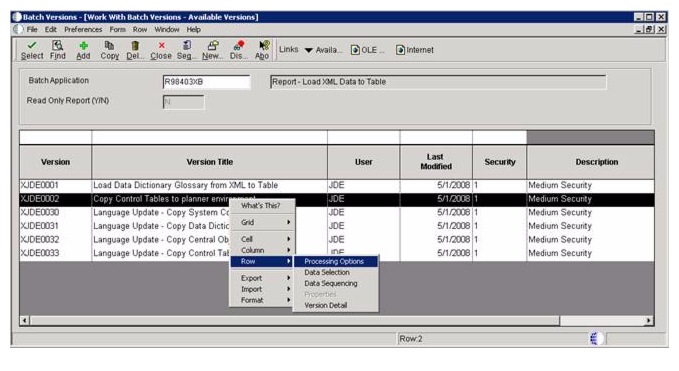679x371 pixels.
Task: Click the User column header
Action: click(364, 162)
